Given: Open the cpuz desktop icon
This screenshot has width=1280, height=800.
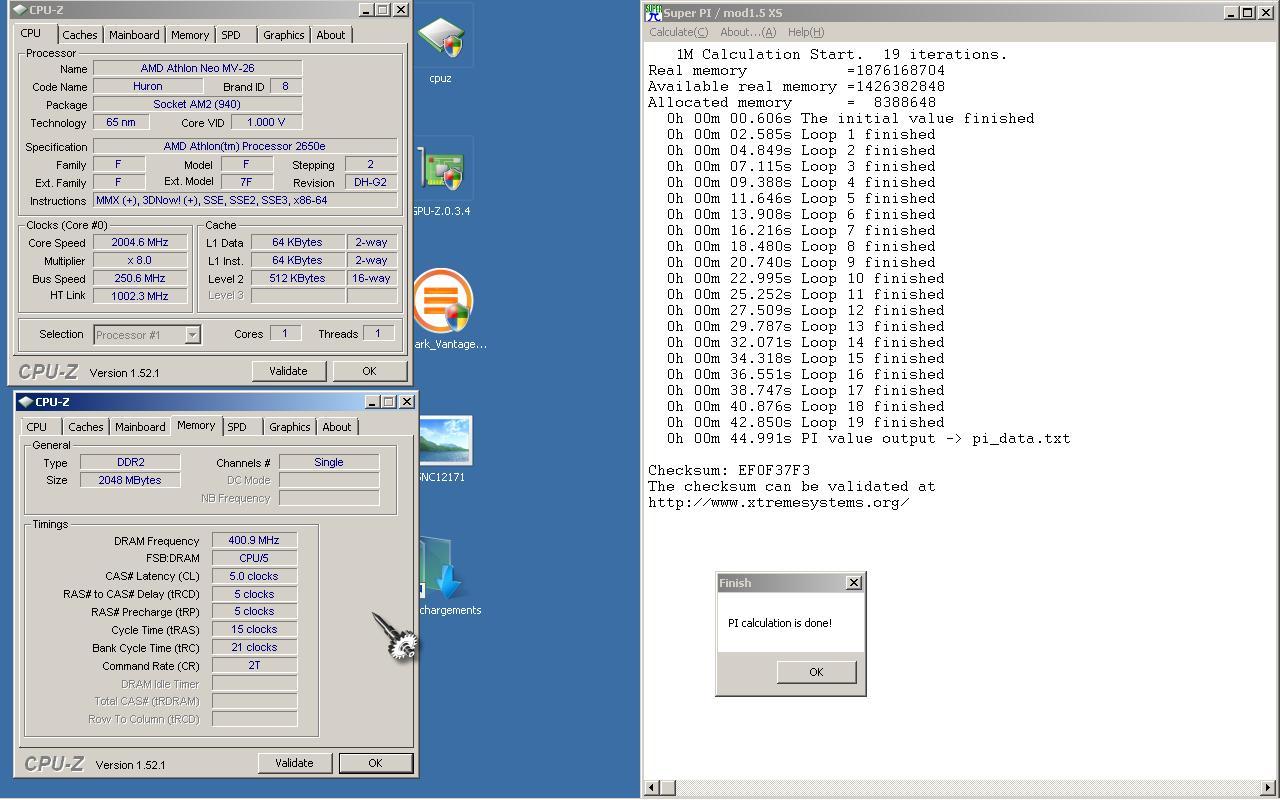Looking at the screenshot, I should click(x=440, y=40).
